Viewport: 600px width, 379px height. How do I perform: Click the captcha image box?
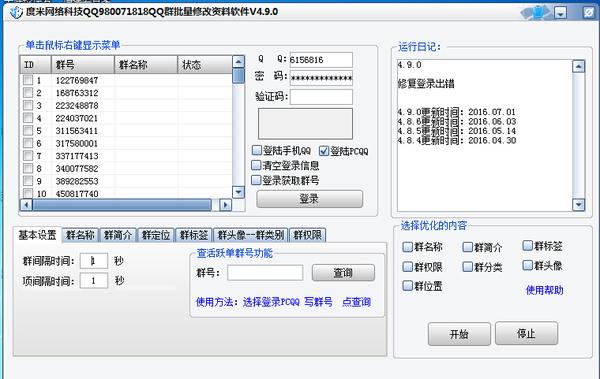[305, 124]
